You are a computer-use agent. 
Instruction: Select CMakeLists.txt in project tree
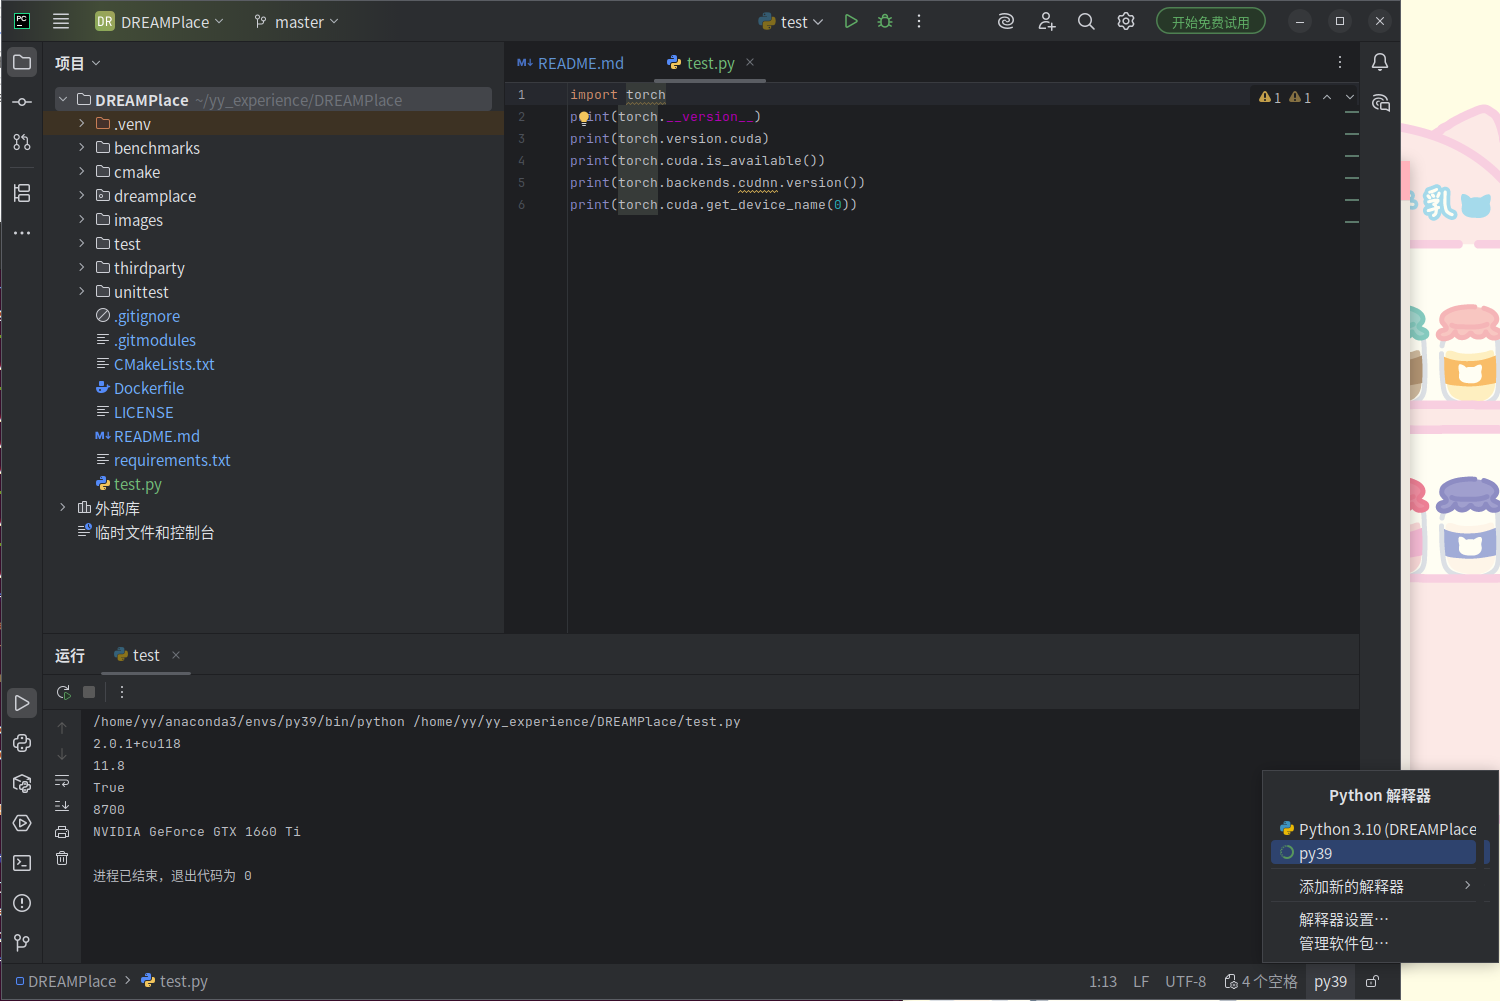pyautogui.click(x=164, y=364)
